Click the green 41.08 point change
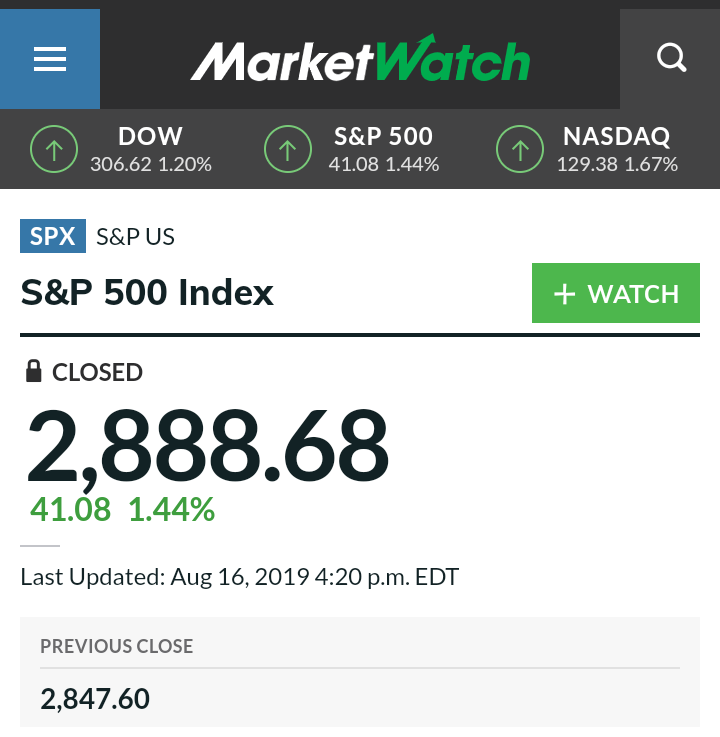Viewport: 720px width, 737px height. click(x=70, y=510)
